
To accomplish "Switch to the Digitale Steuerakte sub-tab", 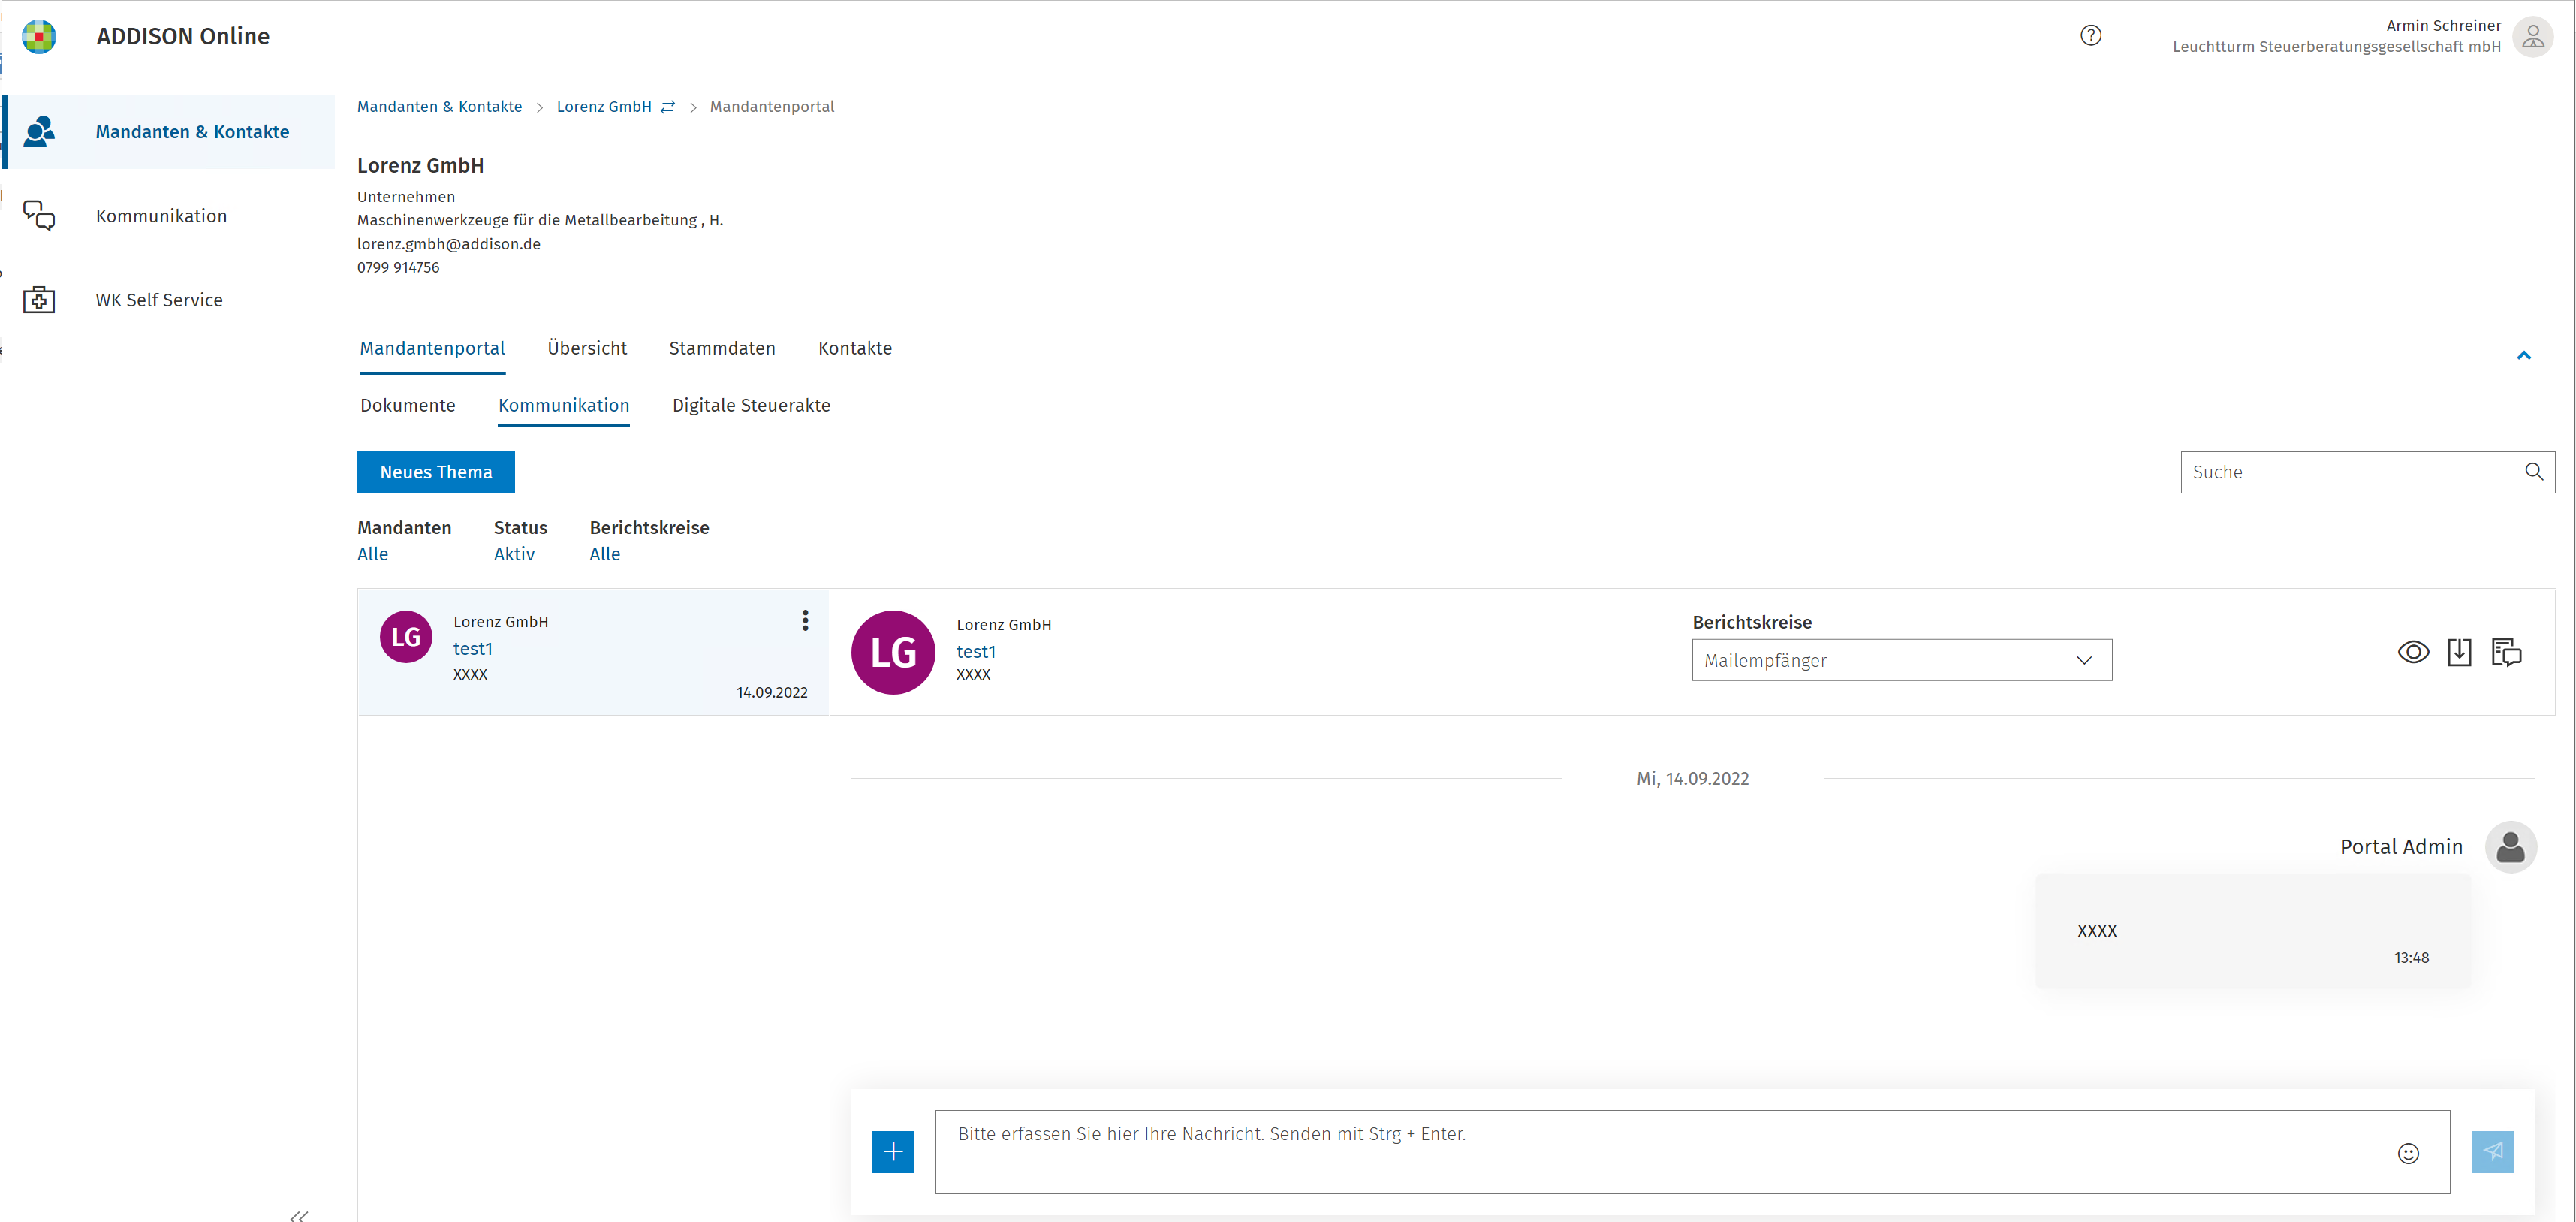I will 751,405.
